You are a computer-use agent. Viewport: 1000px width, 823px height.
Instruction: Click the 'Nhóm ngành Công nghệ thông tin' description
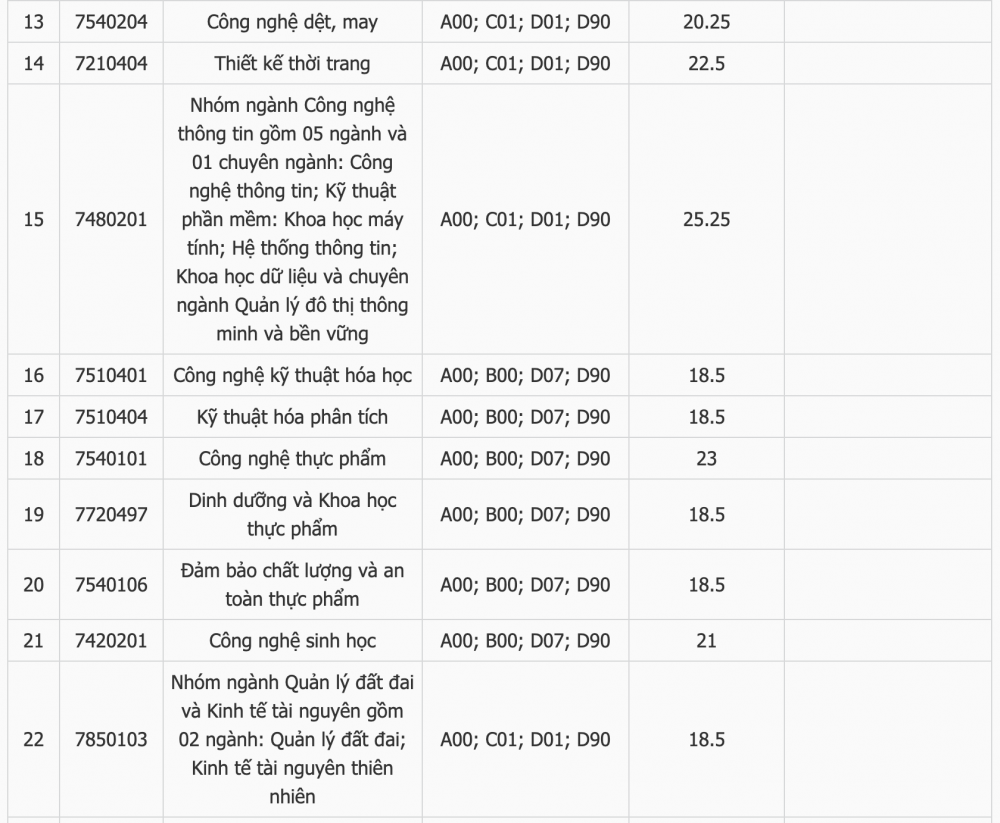(292, 219)
